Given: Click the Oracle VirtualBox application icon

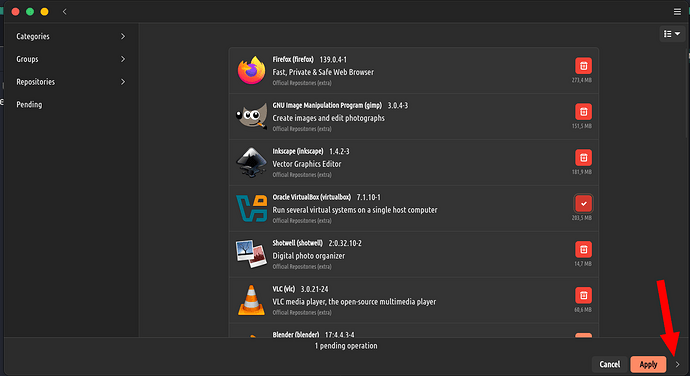Looking at the screenshot, I should 251,208.
